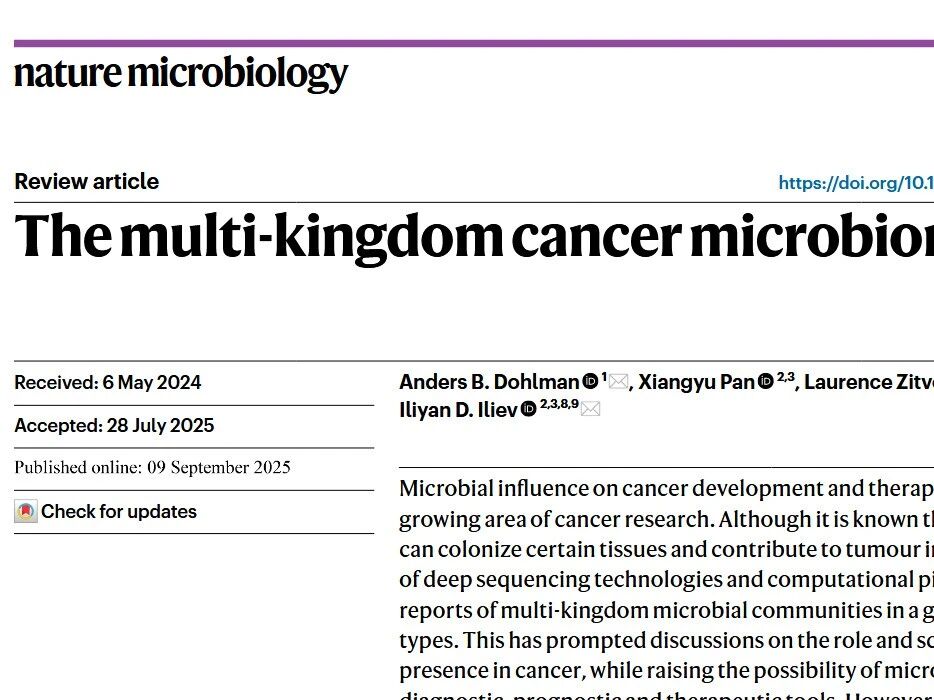Screen dimensions: 934x700
Task: Click affiliation superscript 1 after Dohlman
Action: tap(604, 376)
